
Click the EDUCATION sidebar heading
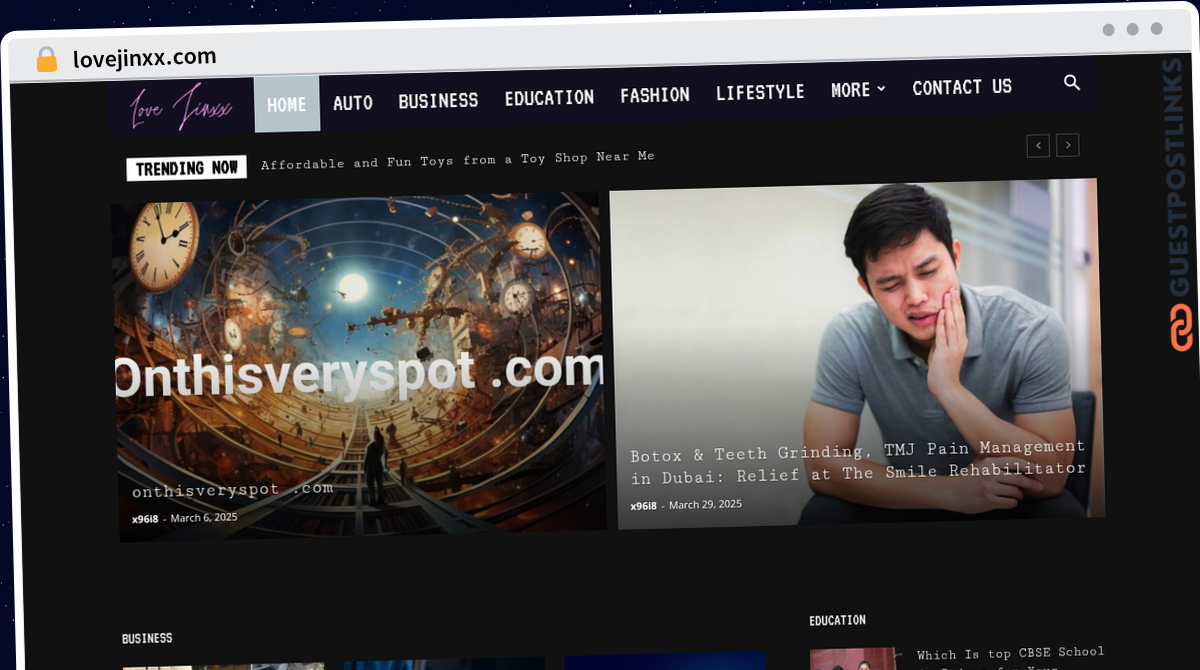pyautogui.click(x=838, y=621)
